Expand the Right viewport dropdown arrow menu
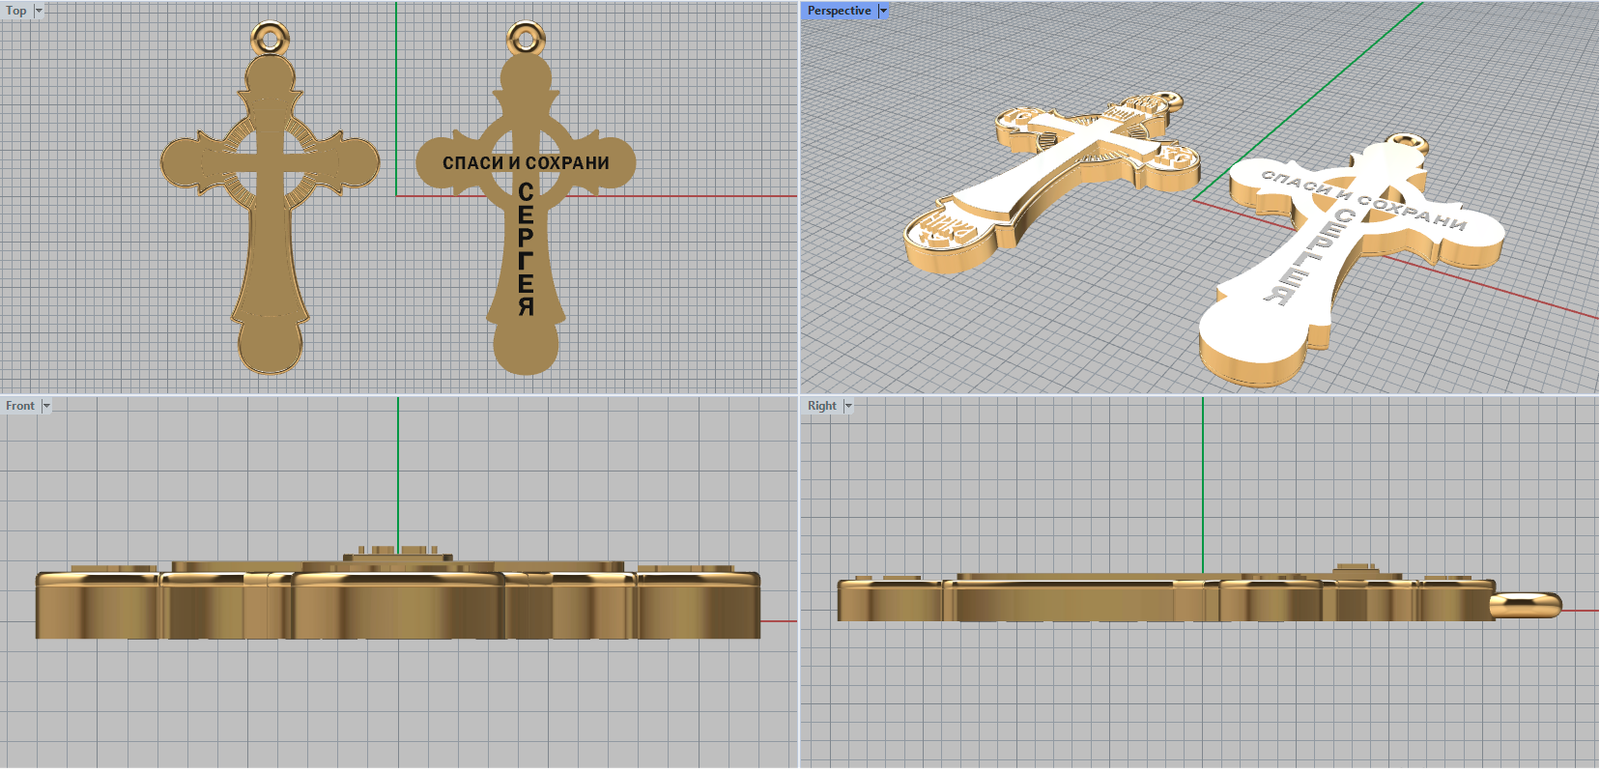The height and width of the screenshot is (772, 1600). coord(848,406)
